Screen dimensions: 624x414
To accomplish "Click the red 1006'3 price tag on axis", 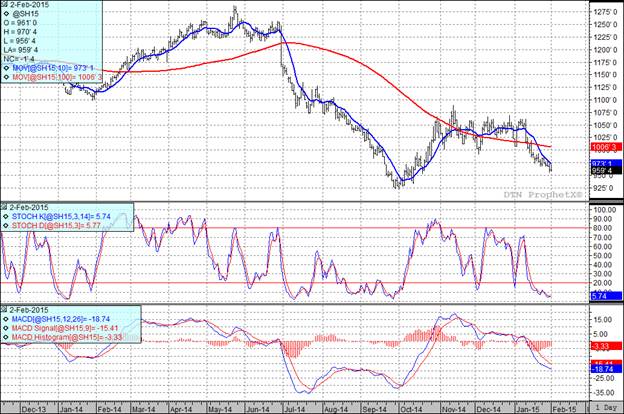I will tap(606, 147).
